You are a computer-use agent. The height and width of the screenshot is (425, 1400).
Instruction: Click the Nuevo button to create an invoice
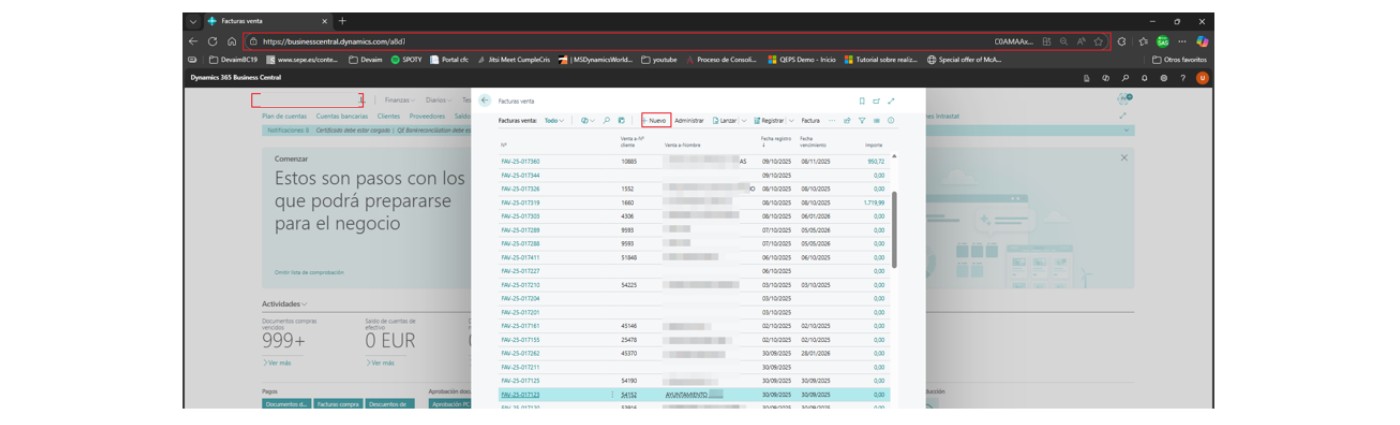tap(655, 120)
